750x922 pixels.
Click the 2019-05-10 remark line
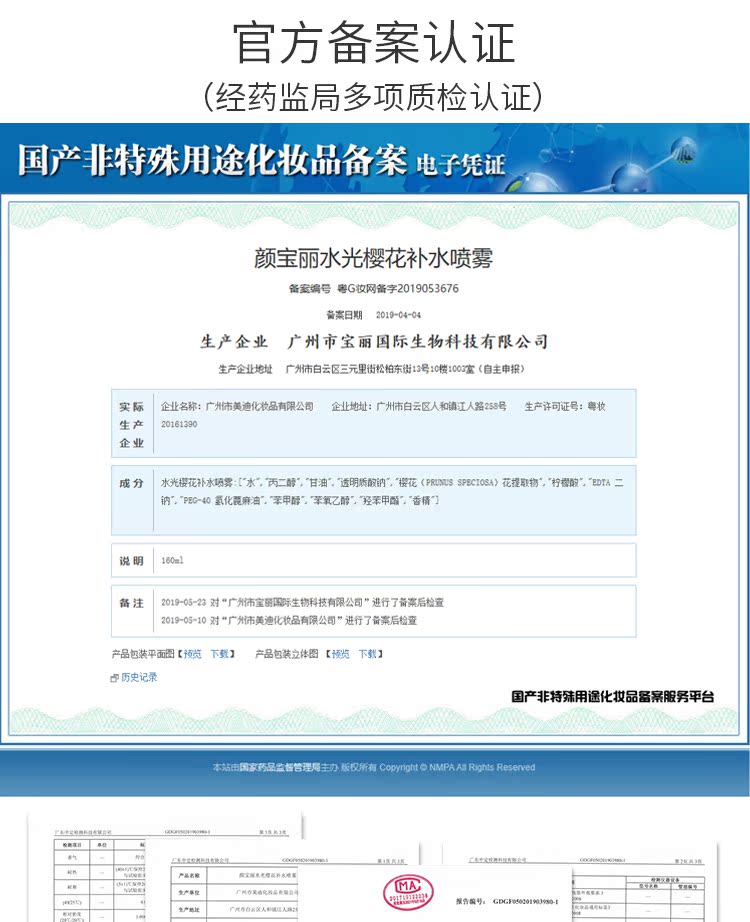(289, 620)
